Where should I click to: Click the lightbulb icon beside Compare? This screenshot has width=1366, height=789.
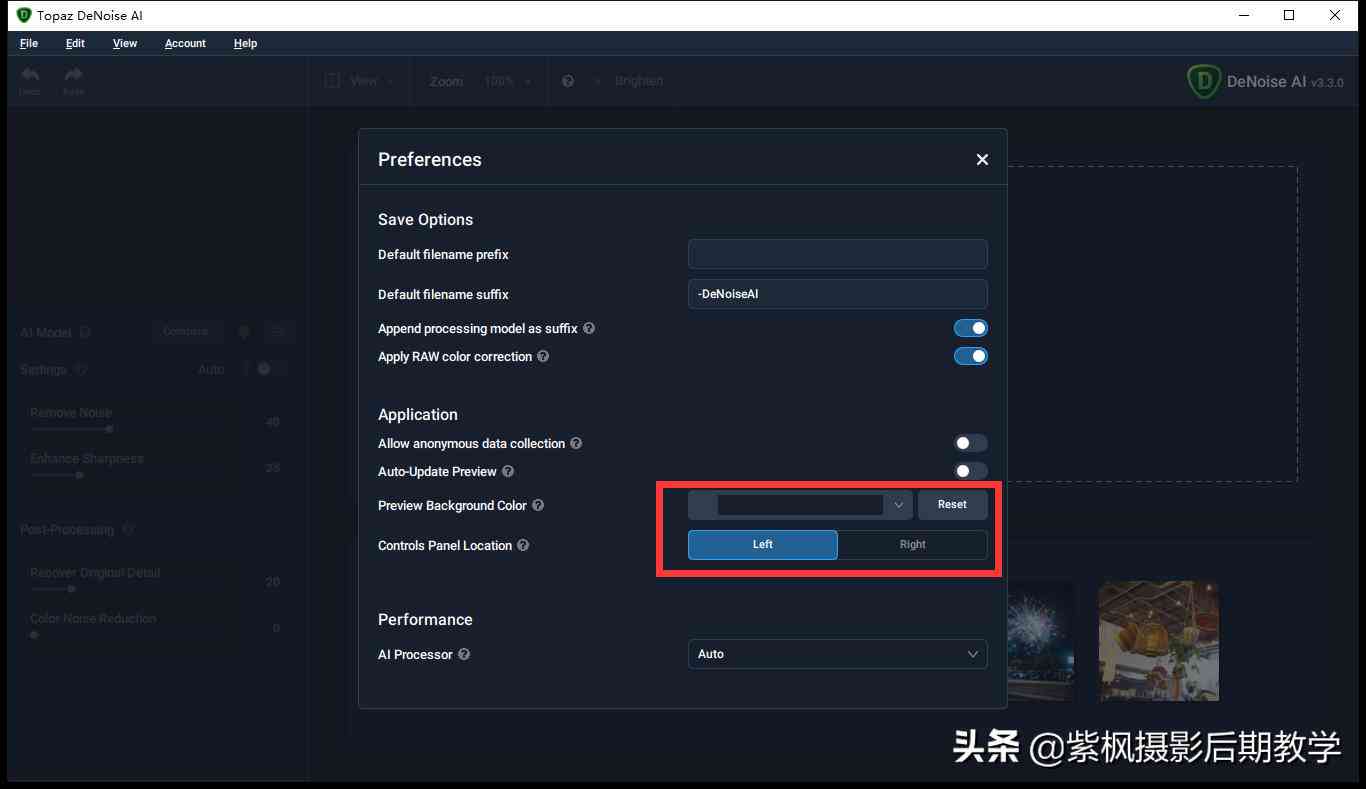[x=243, y=331]
